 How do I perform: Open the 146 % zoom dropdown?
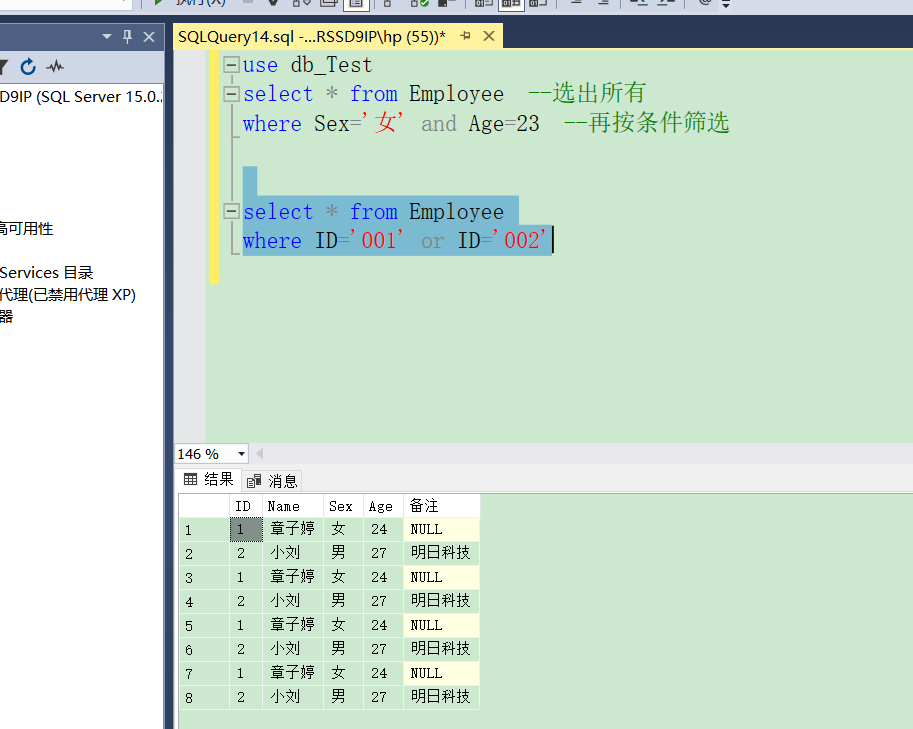(241, 454)
